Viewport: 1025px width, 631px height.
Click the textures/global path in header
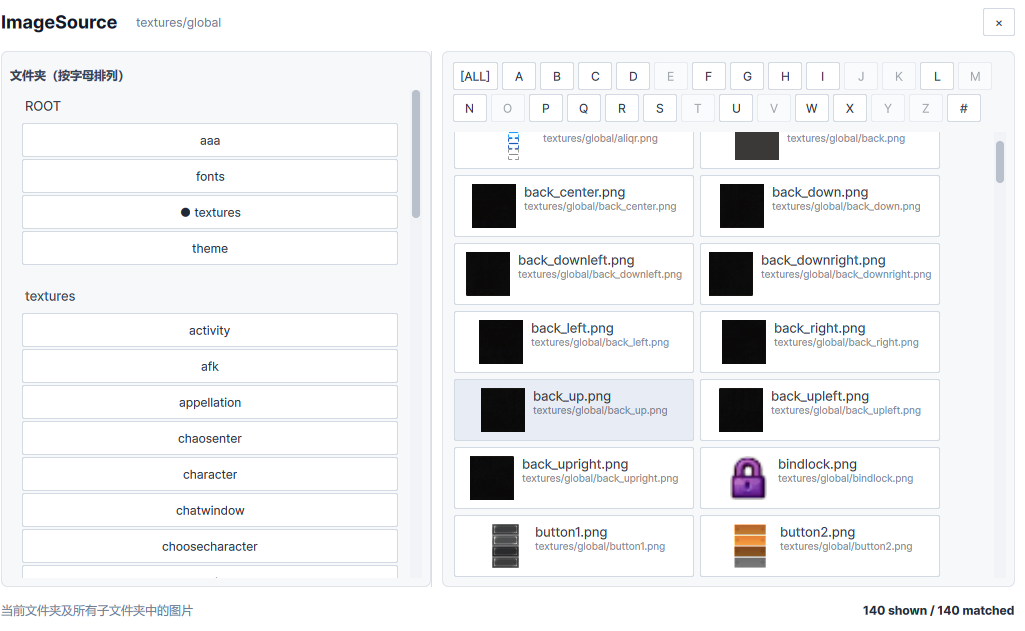click(x=178, y=23)
